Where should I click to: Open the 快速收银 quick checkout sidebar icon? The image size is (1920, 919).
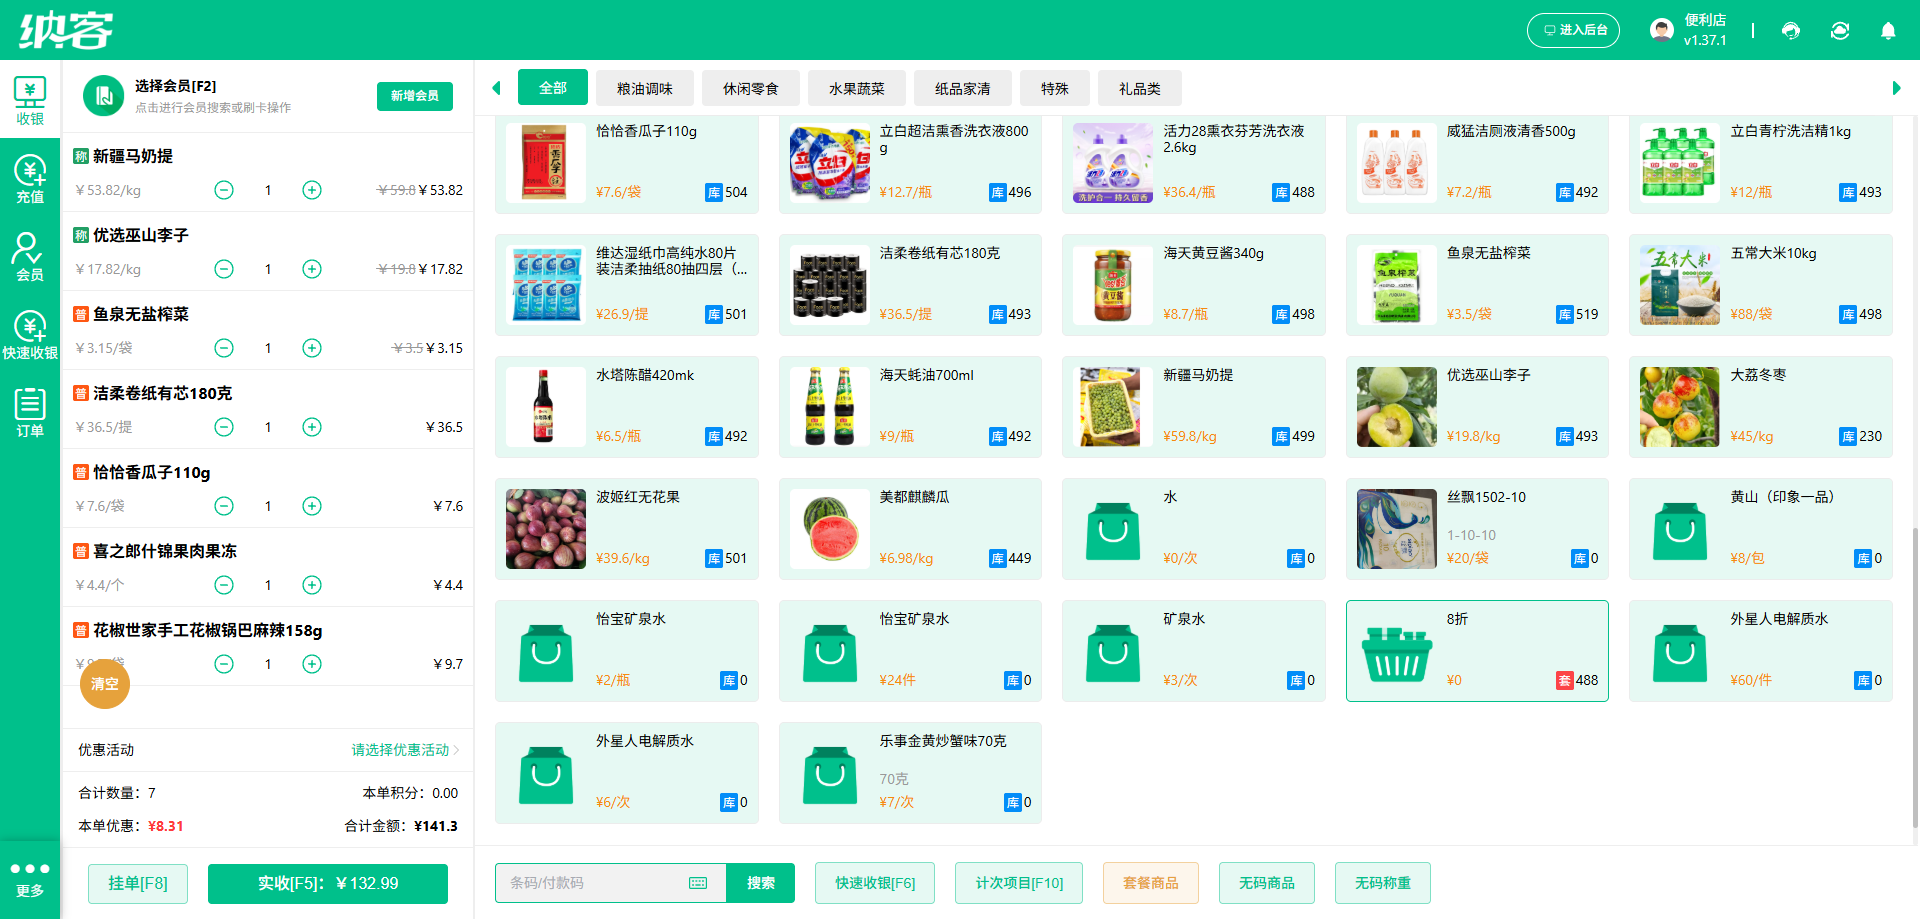30,335
